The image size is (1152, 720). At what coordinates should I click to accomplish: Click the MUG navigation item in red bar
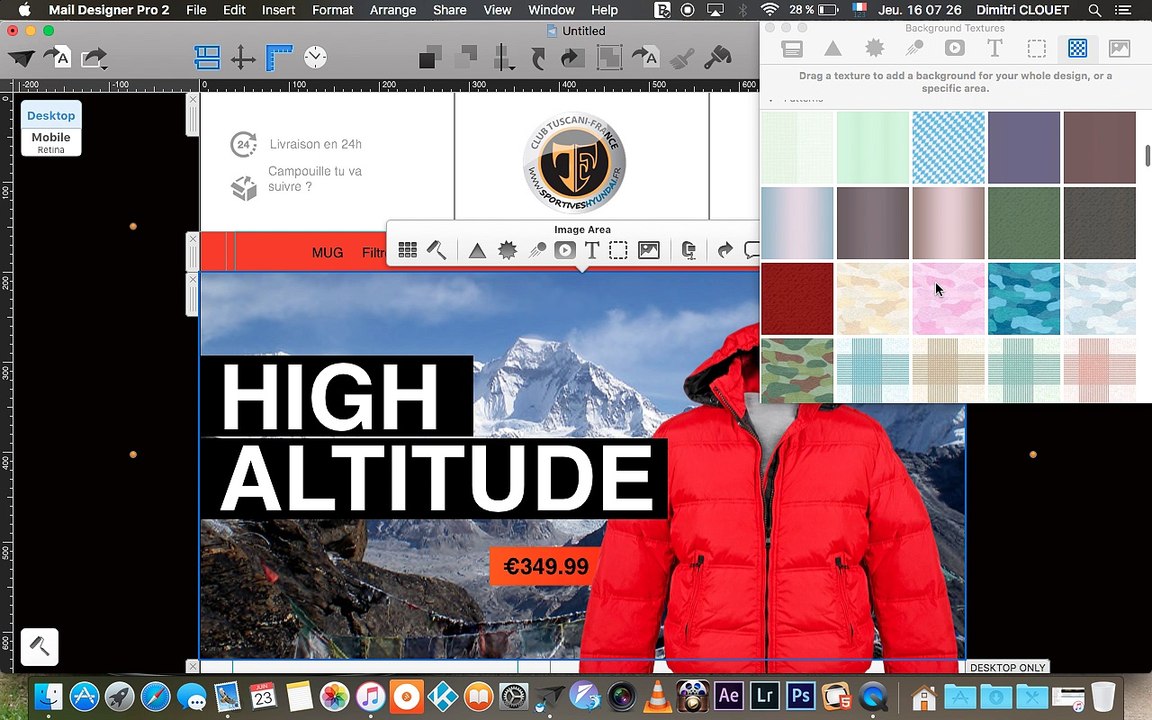coord(328,253)
